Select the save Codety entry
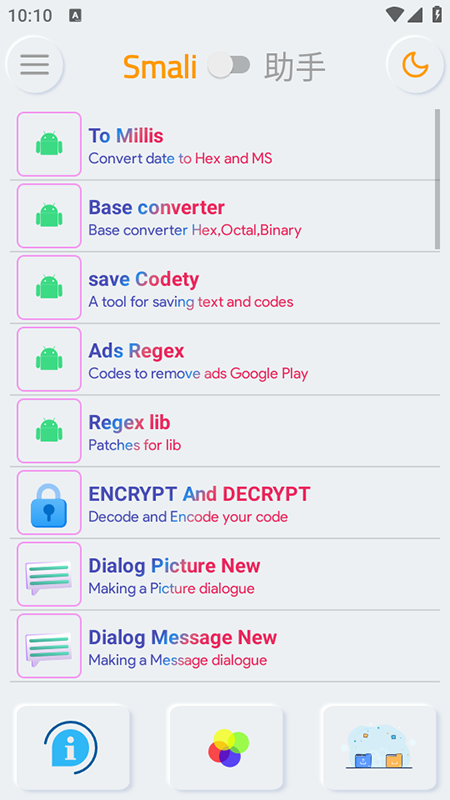The height and width of the screenshot is (800, 450). (x=225, y=288)
